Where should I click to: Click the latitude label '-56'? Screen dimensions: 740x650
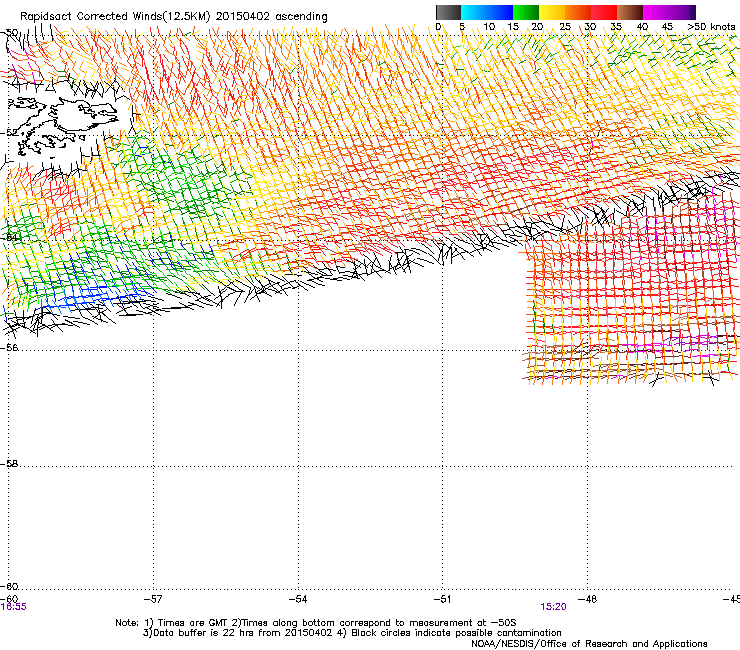[x=9, y=348]
